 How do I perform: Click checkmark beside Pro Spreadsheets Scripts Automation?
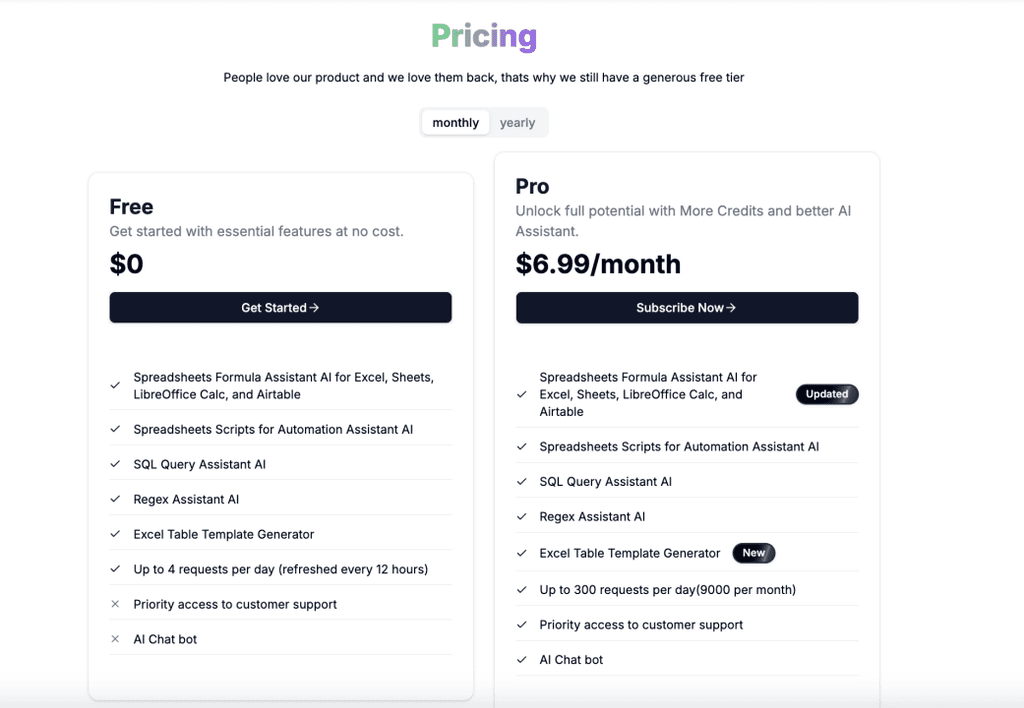point(521,447)
